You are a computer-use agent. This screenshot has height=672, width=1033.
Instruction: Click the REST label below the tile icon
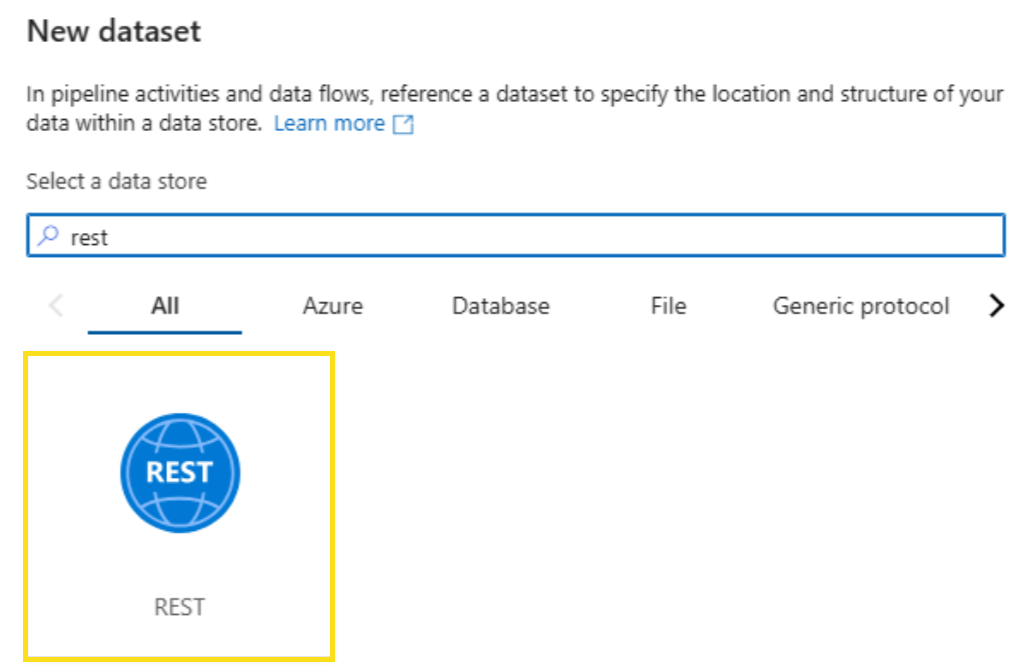[180, 606]
